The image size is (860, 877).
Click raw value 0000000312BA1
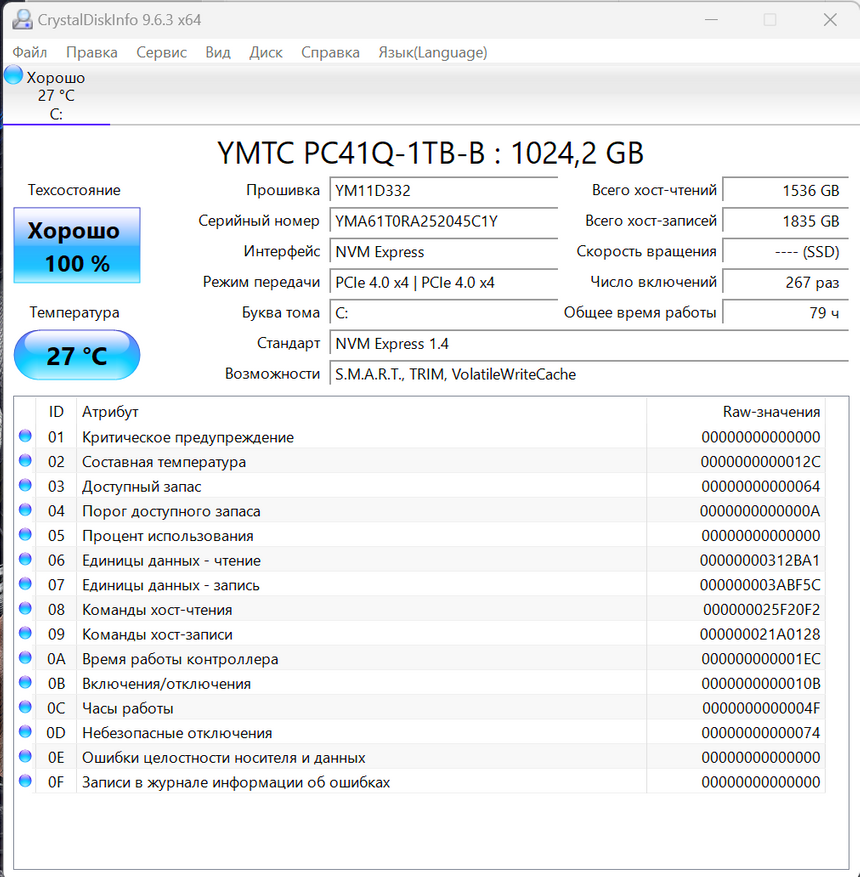click(760, 560)
